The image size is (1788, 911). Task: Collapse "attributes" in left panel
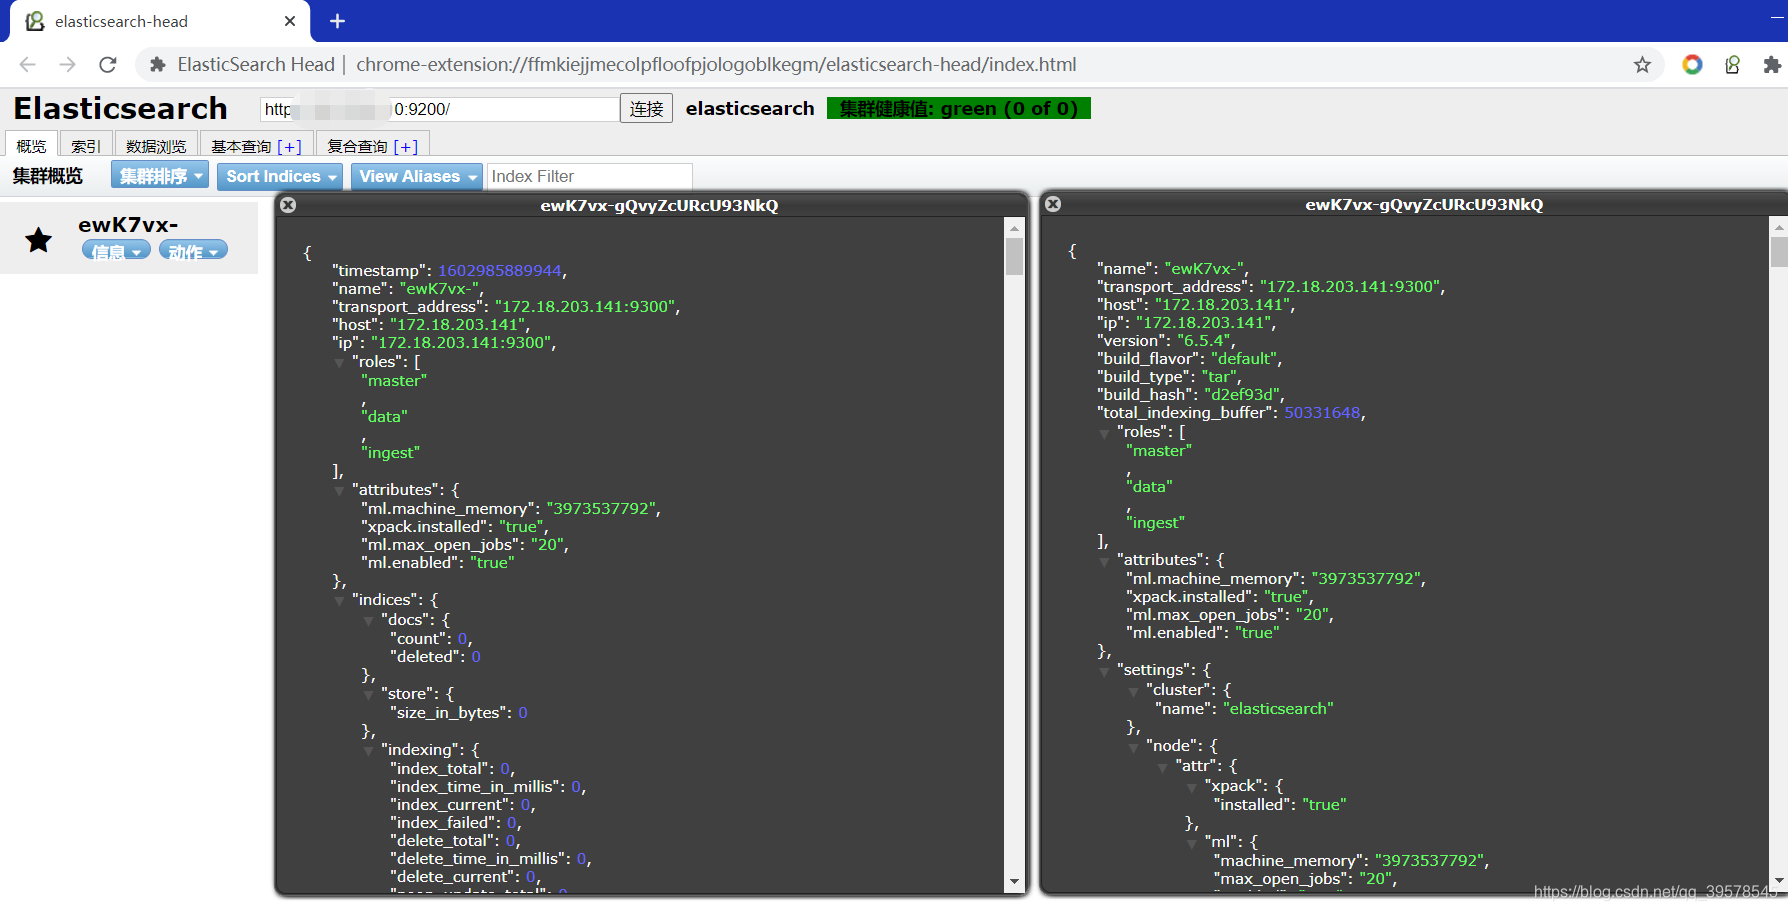[x=339, y=491]
